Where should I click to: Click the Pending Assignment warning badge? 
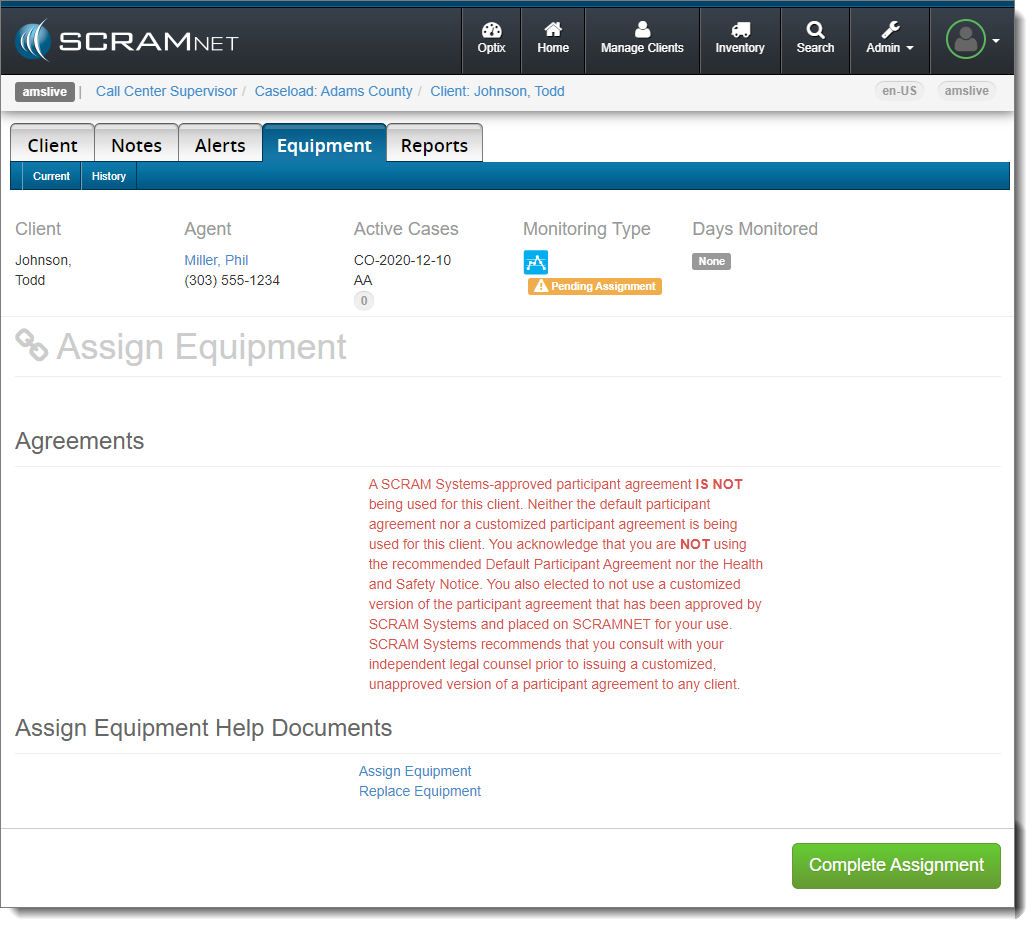click(595, 286)
